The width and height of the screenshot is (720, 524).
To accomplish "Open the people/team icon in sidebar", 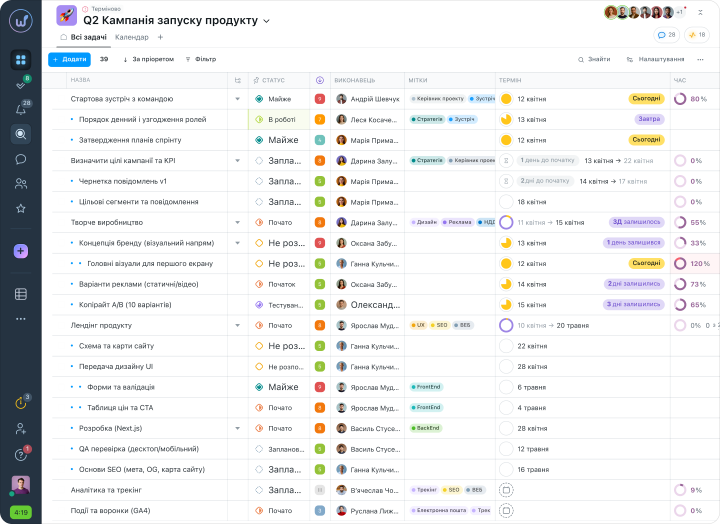I will (21, 184).
